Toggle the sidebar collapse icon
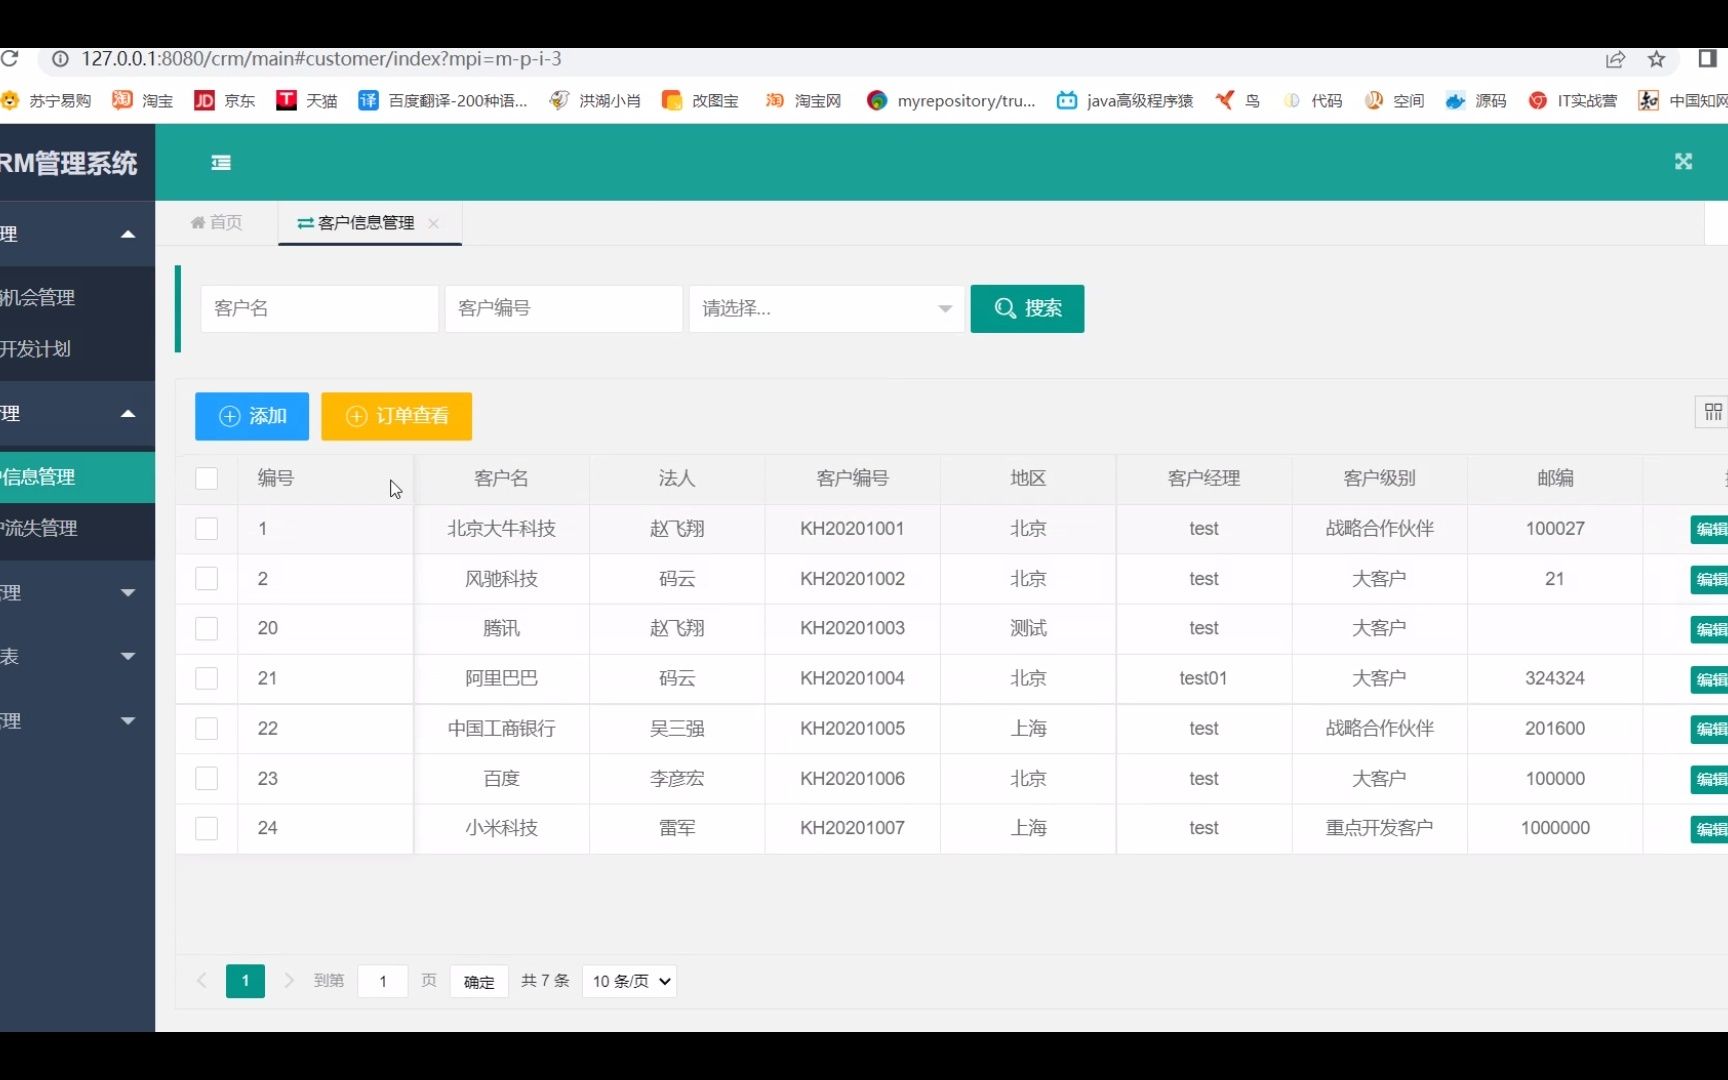The image size is (1728, 1080). (220, 162)
